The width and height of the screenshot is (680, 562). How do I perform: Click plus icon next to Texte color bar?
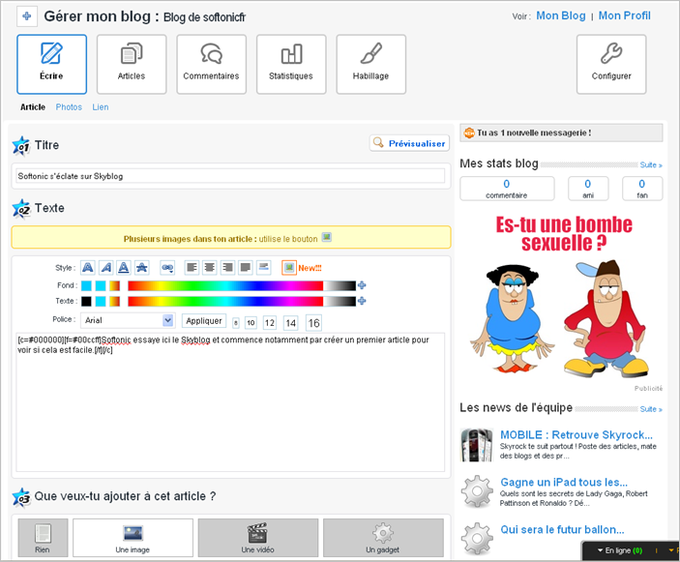pyautogui.click(x=362, y=301)
